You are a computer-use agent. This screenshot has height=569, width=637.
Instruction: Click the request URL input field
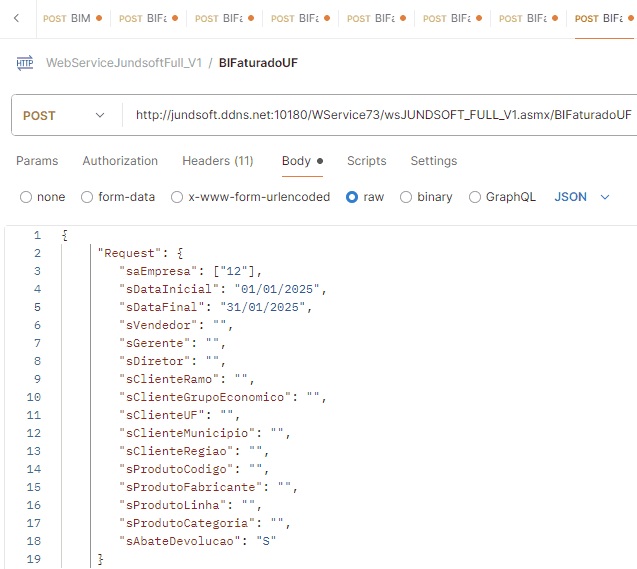383,115
